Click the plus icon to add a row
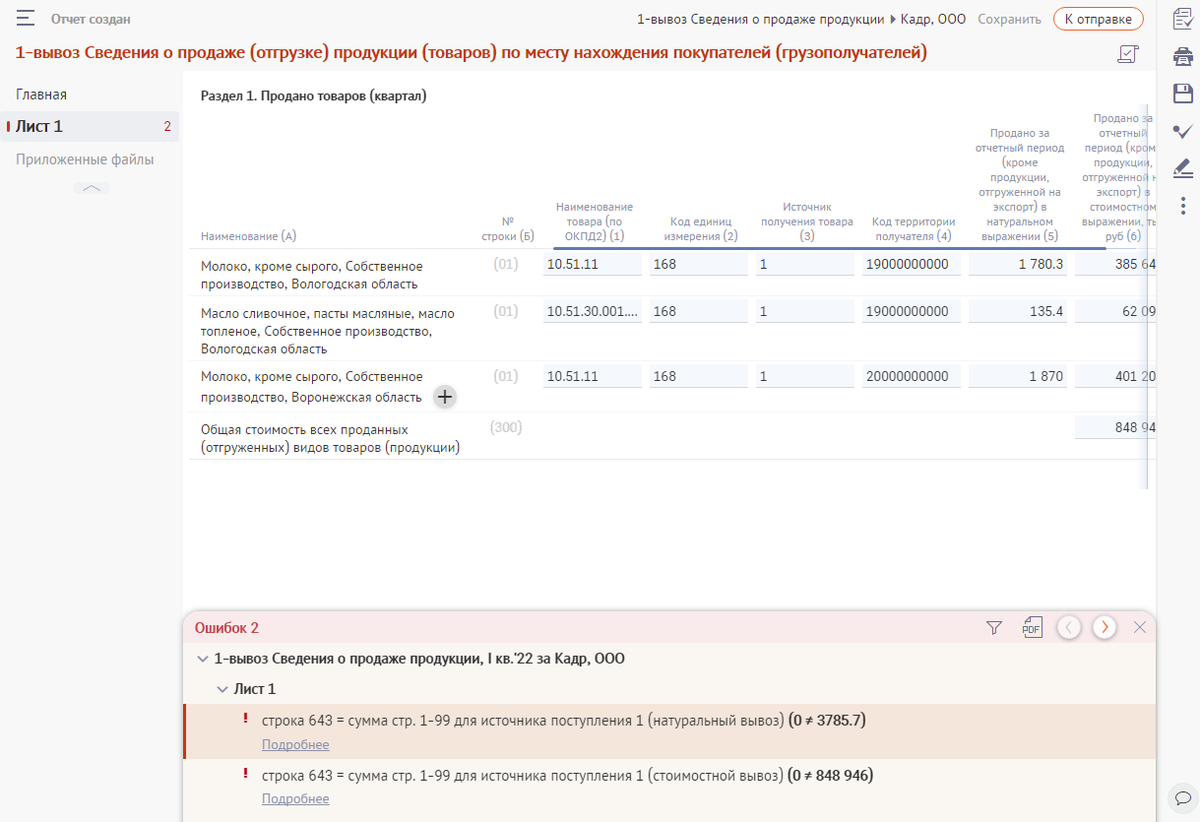 pos(445,397)
